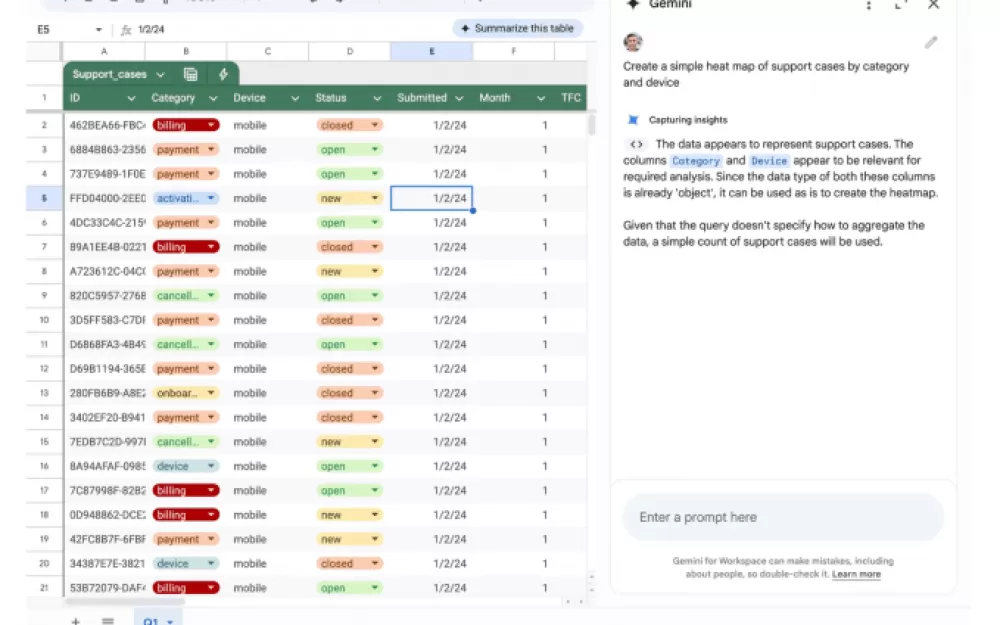Select row 10 header

click(44, 320)
